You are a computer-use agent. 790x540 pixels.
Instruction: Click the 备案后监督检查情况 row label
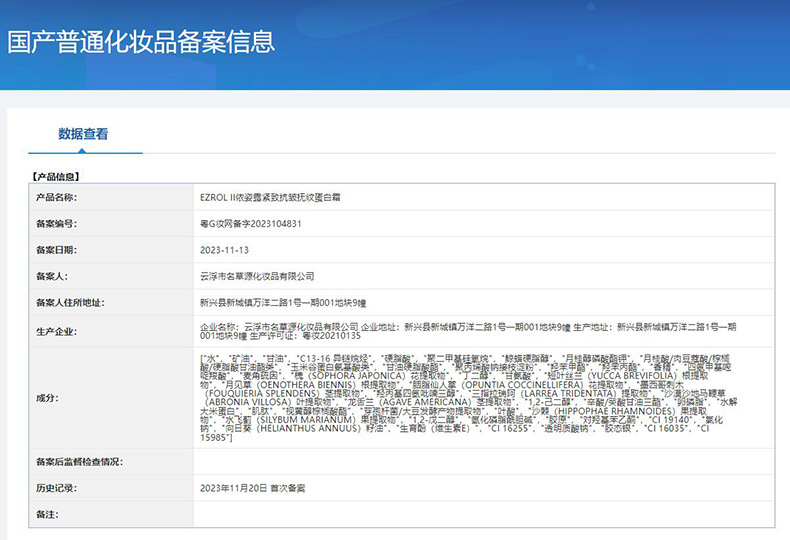point(79,461)
